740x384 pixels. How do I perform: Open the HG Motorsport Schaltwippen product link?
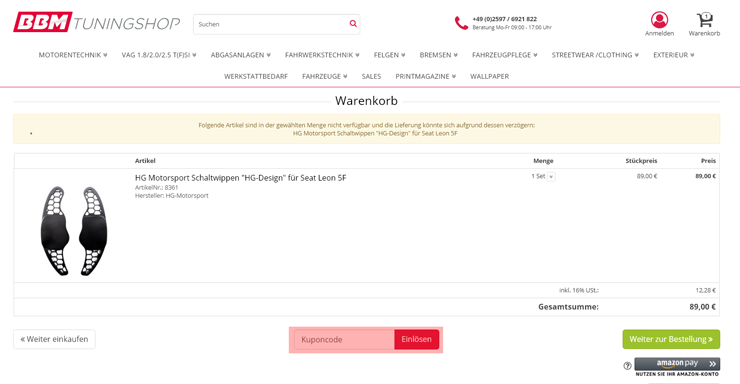pos(241,178)
